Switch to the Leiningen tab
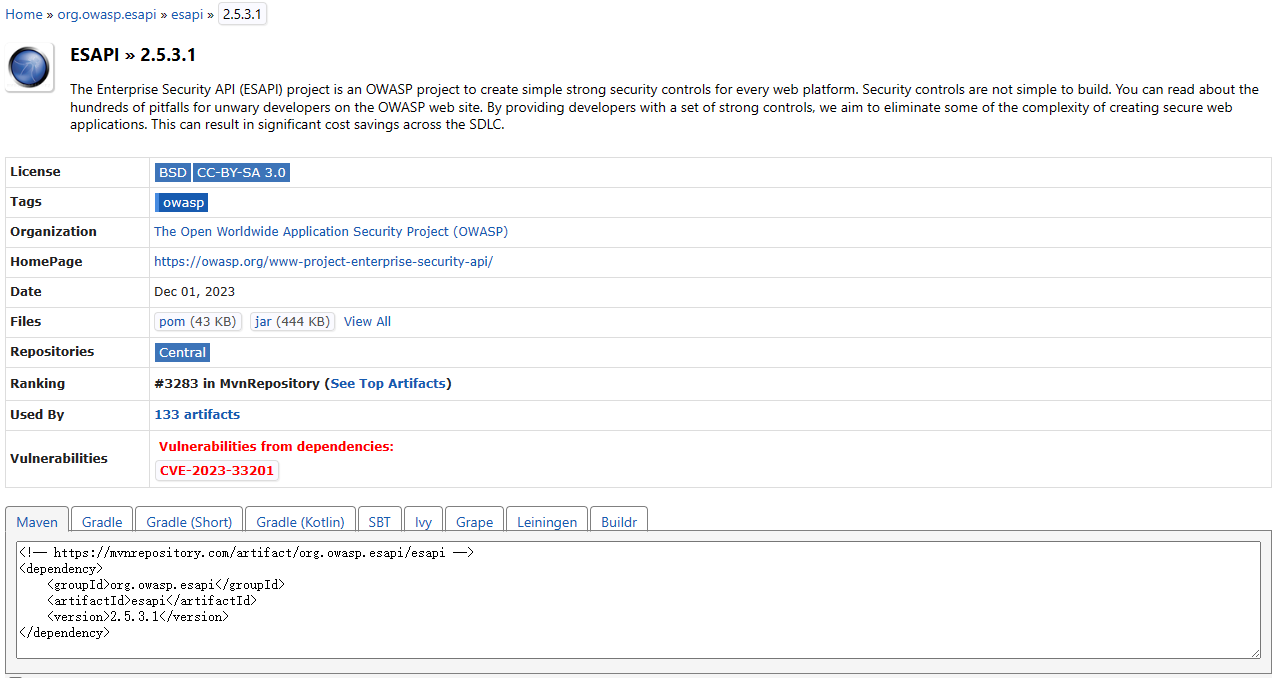The width and height of the screenshot is (1283, 678). (547, 521)
